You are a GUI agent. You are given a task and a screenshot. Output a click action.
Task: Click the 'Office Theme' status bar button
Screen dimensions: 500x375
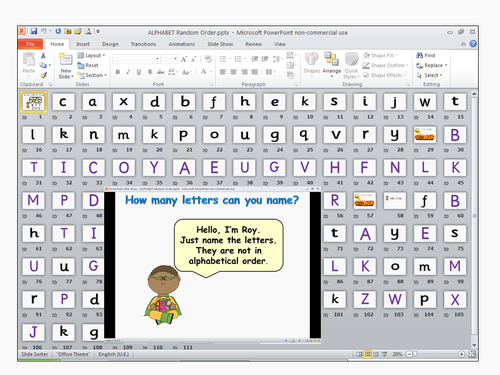pyautogui.click(x=73, y=354)
